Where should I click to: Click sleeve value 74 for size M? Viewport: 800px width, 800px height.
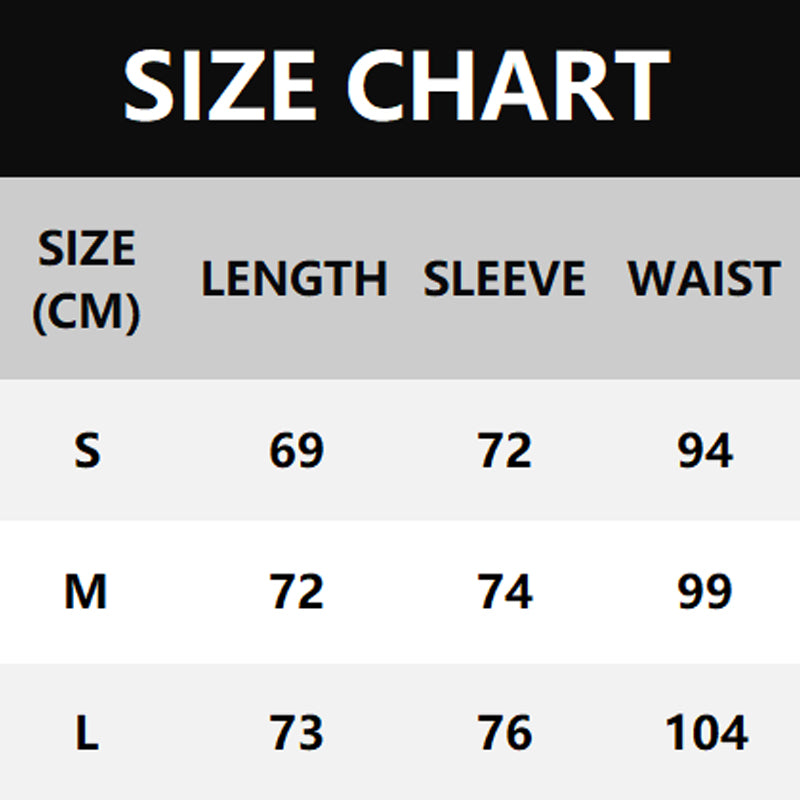(x=505, y=593)
